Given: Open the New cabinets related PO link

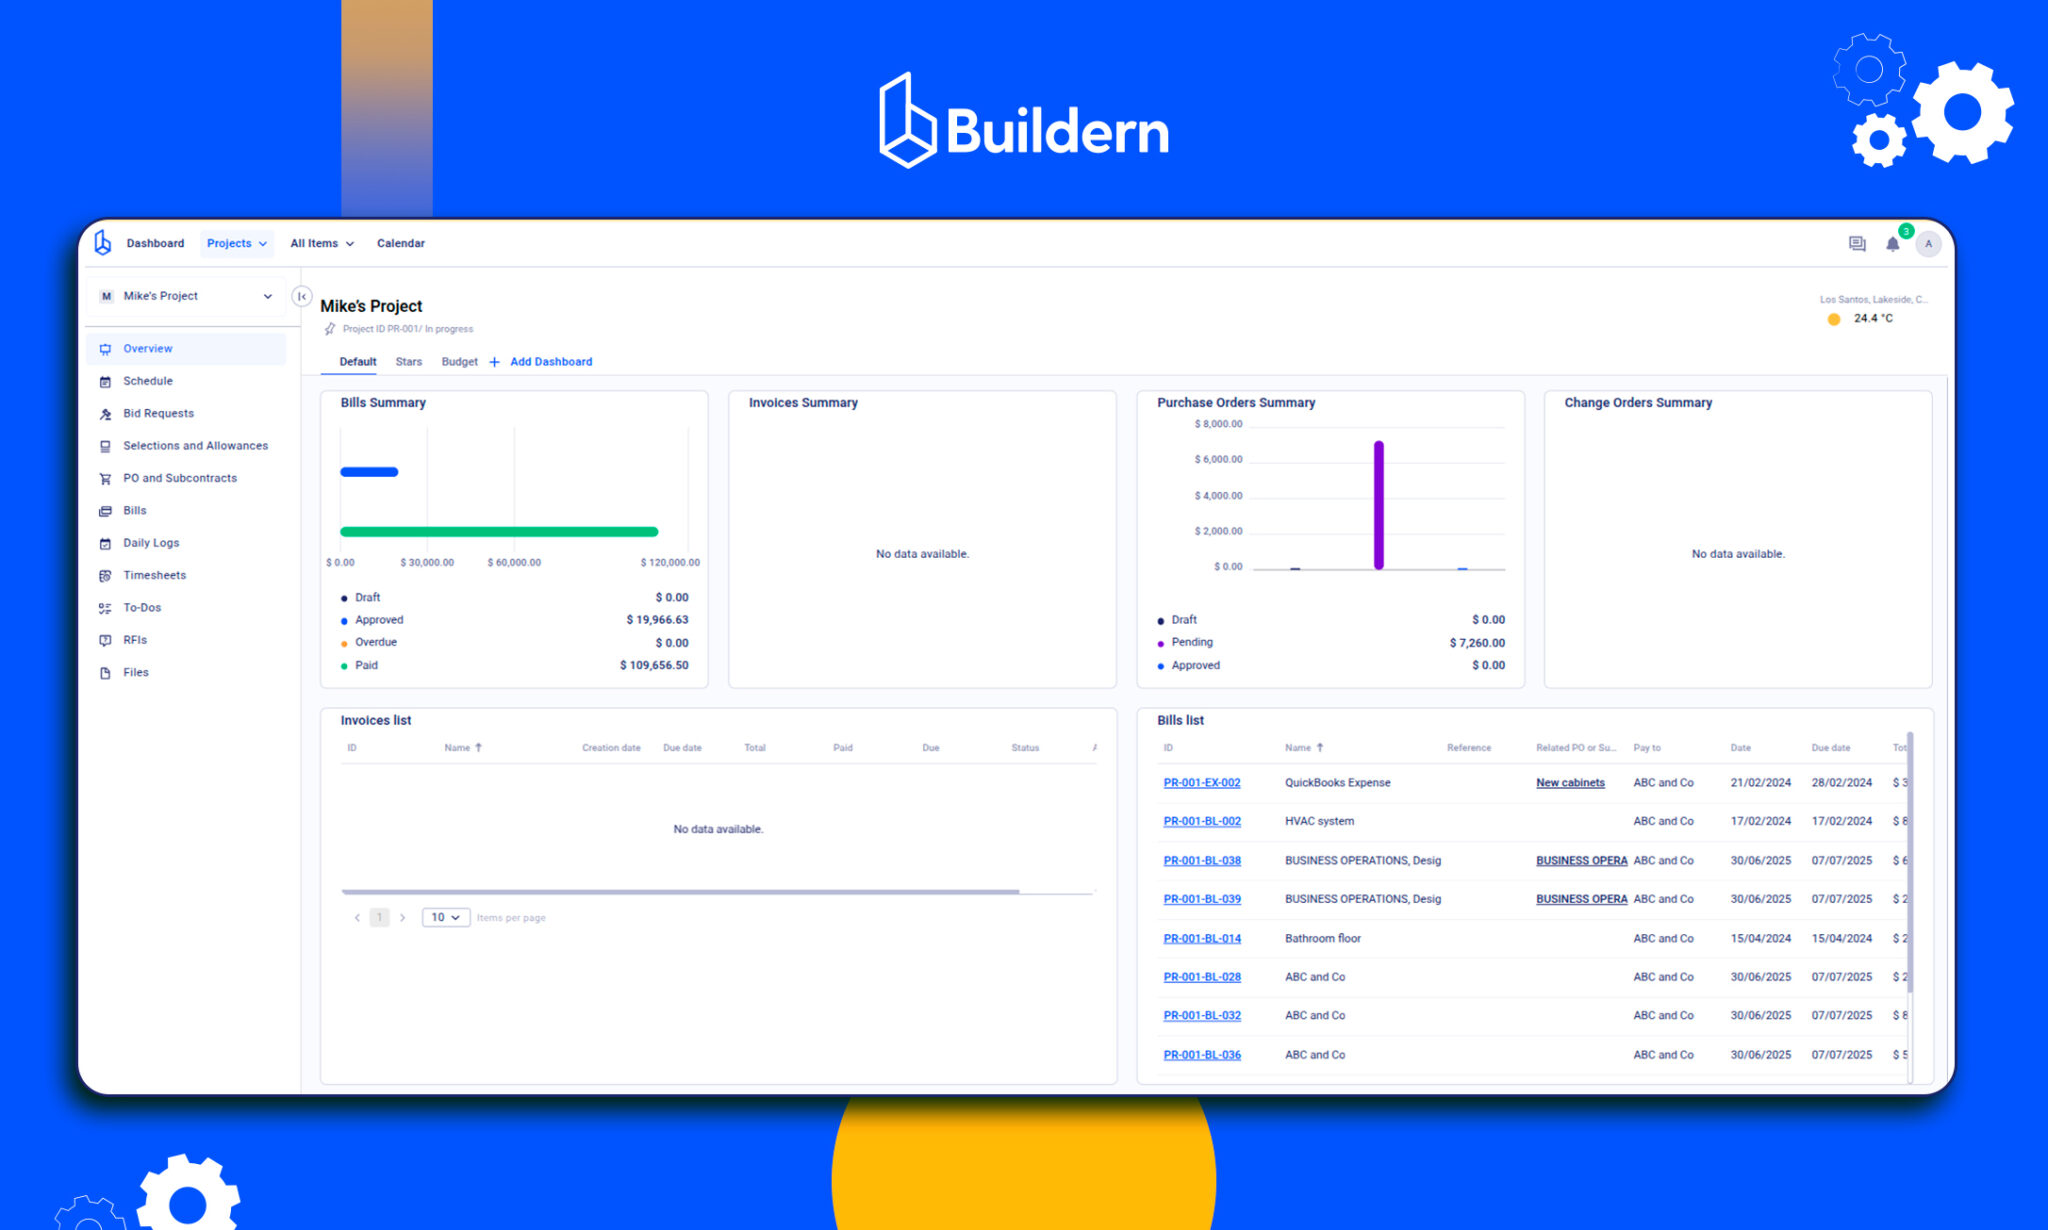Looking at the screenshot, I should (x=1570, y=783).
